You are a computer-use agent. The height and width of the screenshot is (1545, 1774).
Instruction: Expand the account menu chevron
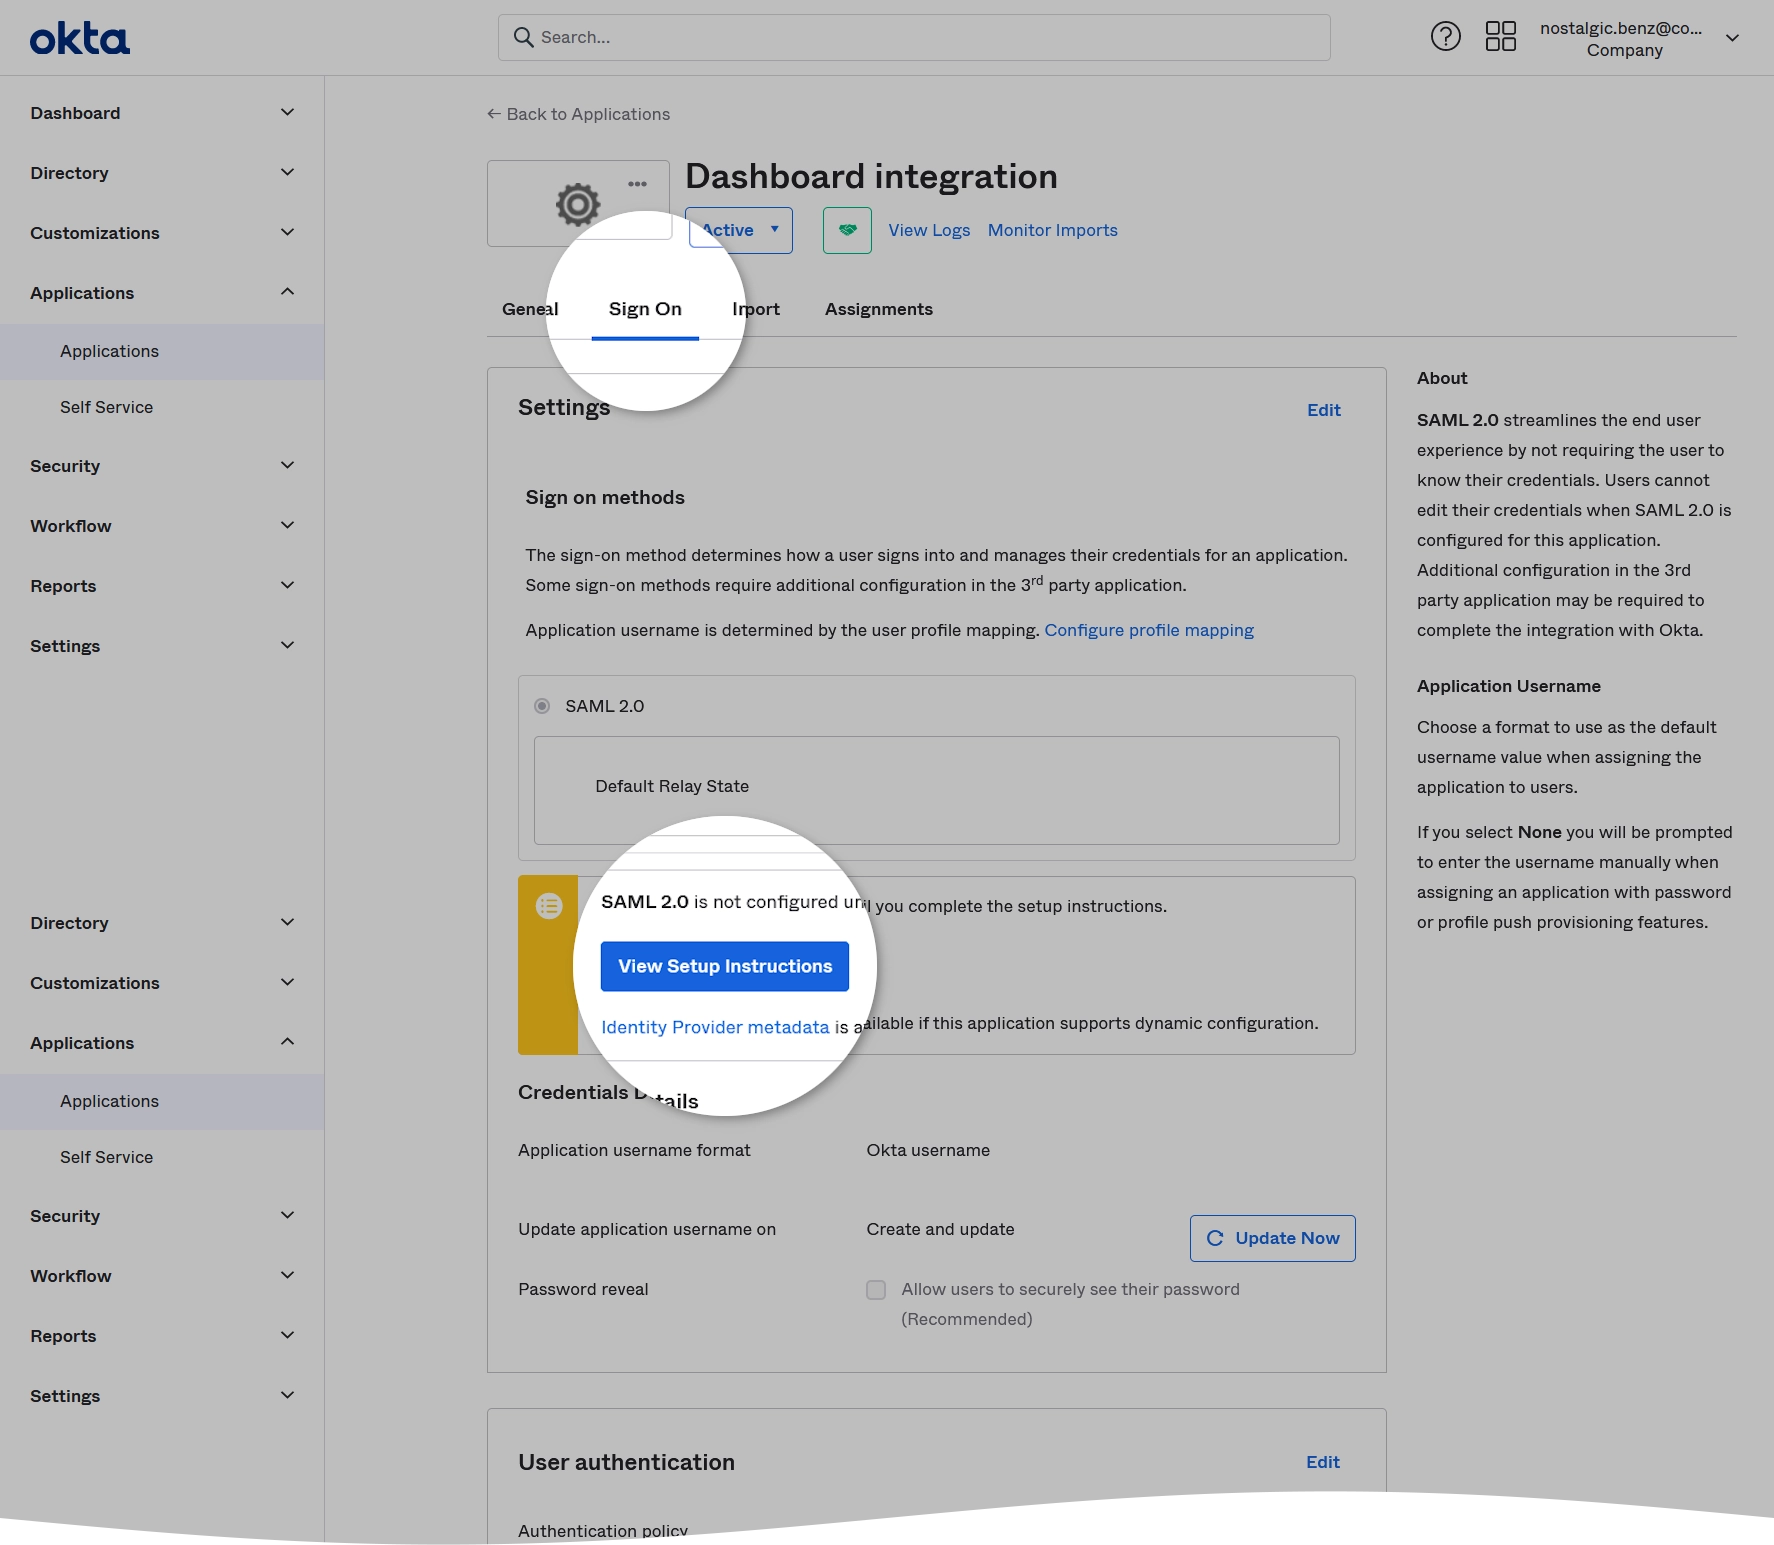(1732, 38)
